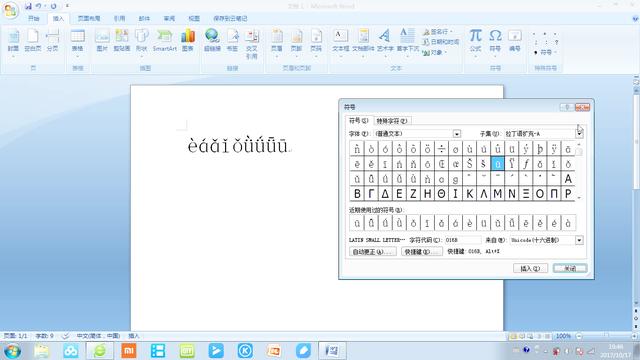Click the Insert (插入) dialog button
The height and width of the screenshot is (360, 640).
530,268
